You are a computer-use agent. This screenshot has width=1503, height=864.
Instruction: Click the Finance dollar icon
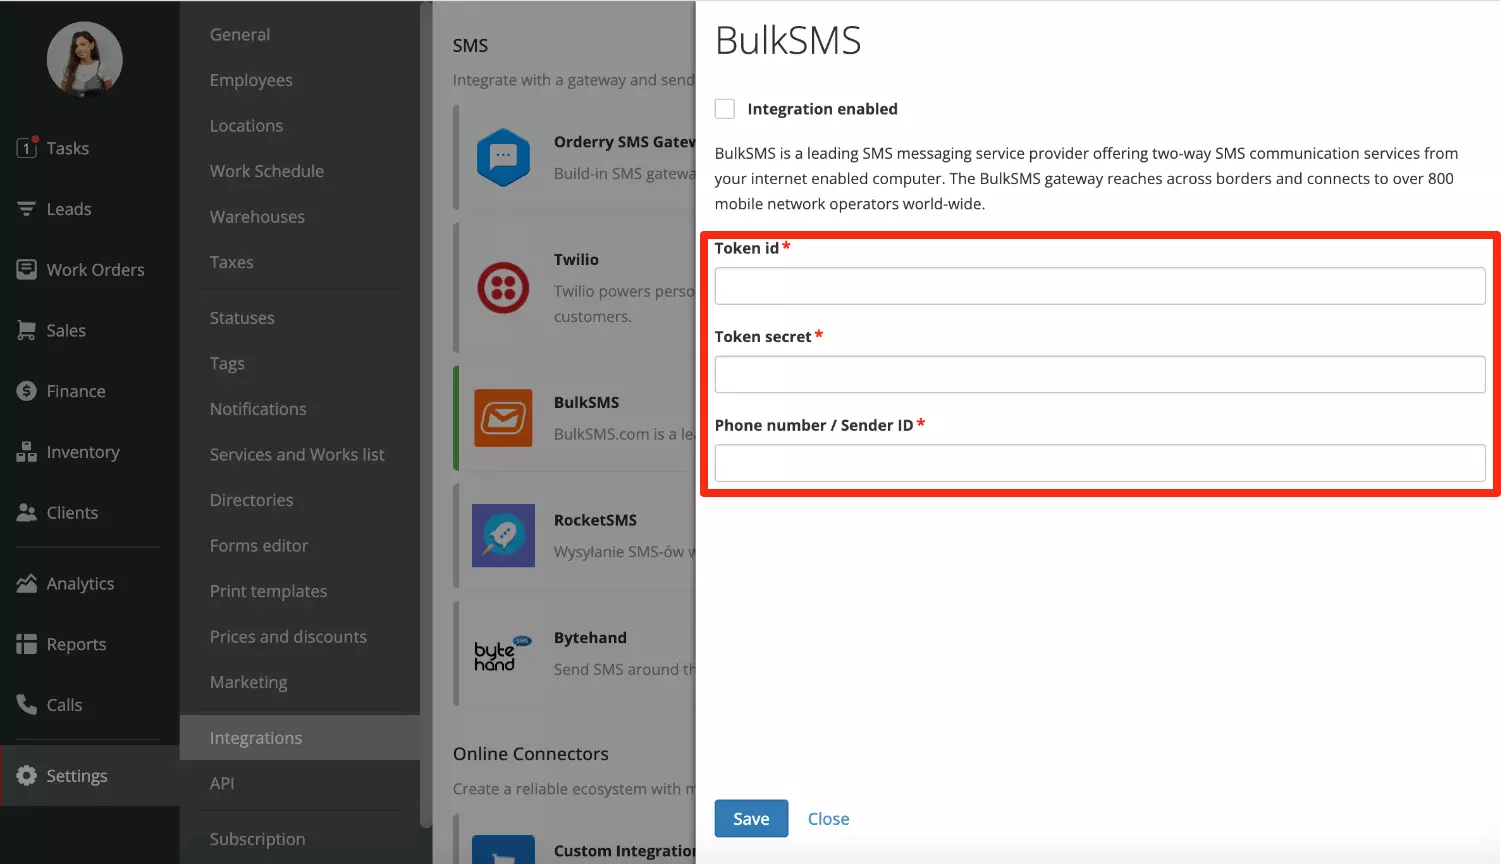coord(27,391)
